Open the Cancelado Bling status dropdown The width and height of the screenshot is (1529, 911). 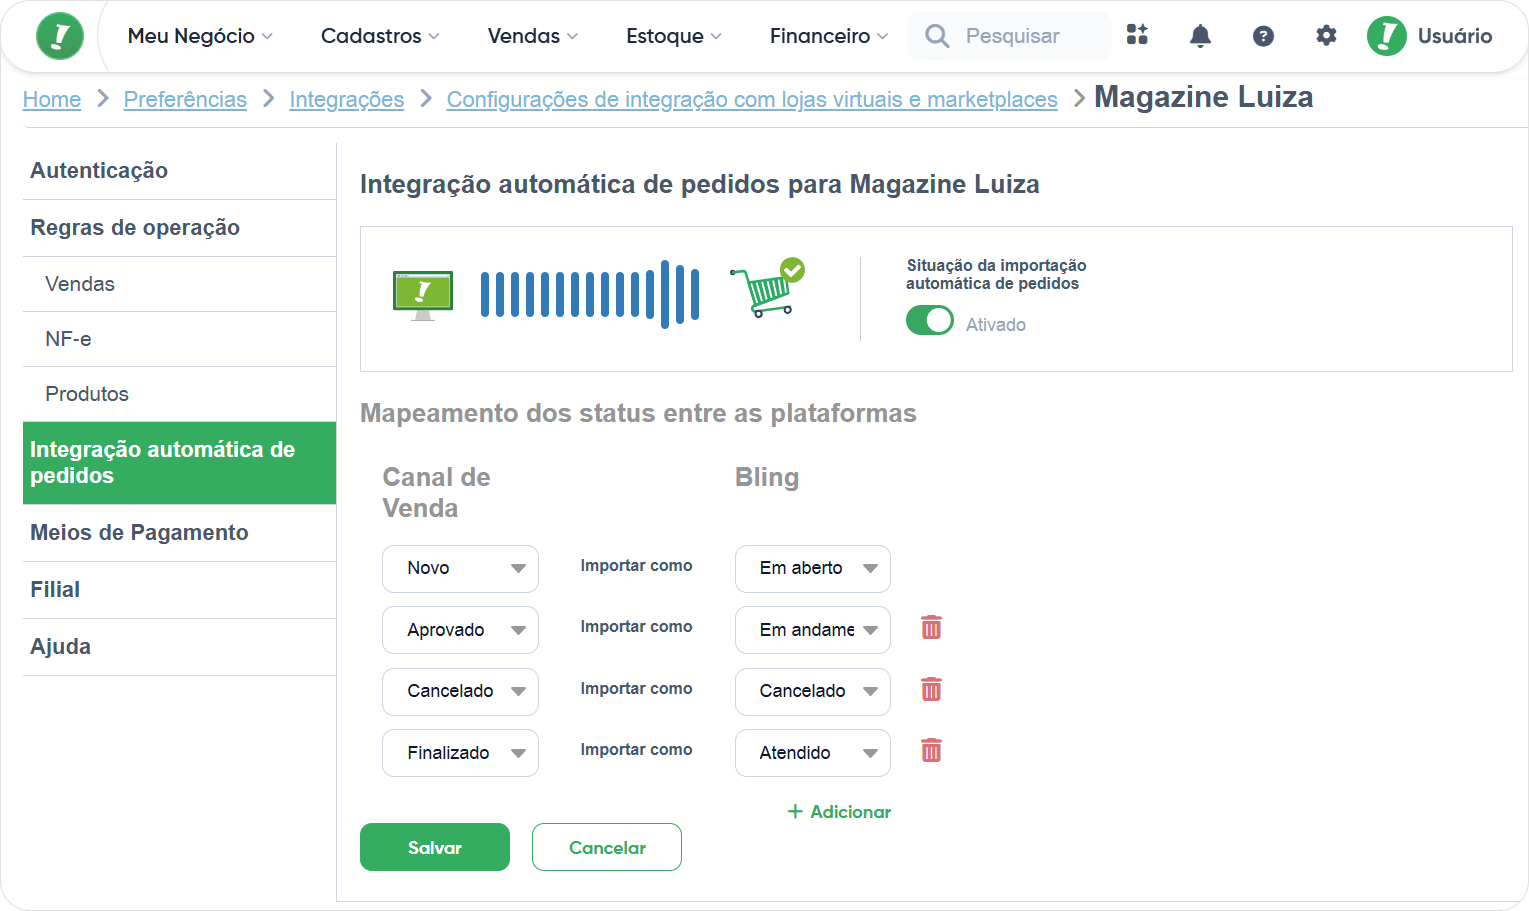813,692
